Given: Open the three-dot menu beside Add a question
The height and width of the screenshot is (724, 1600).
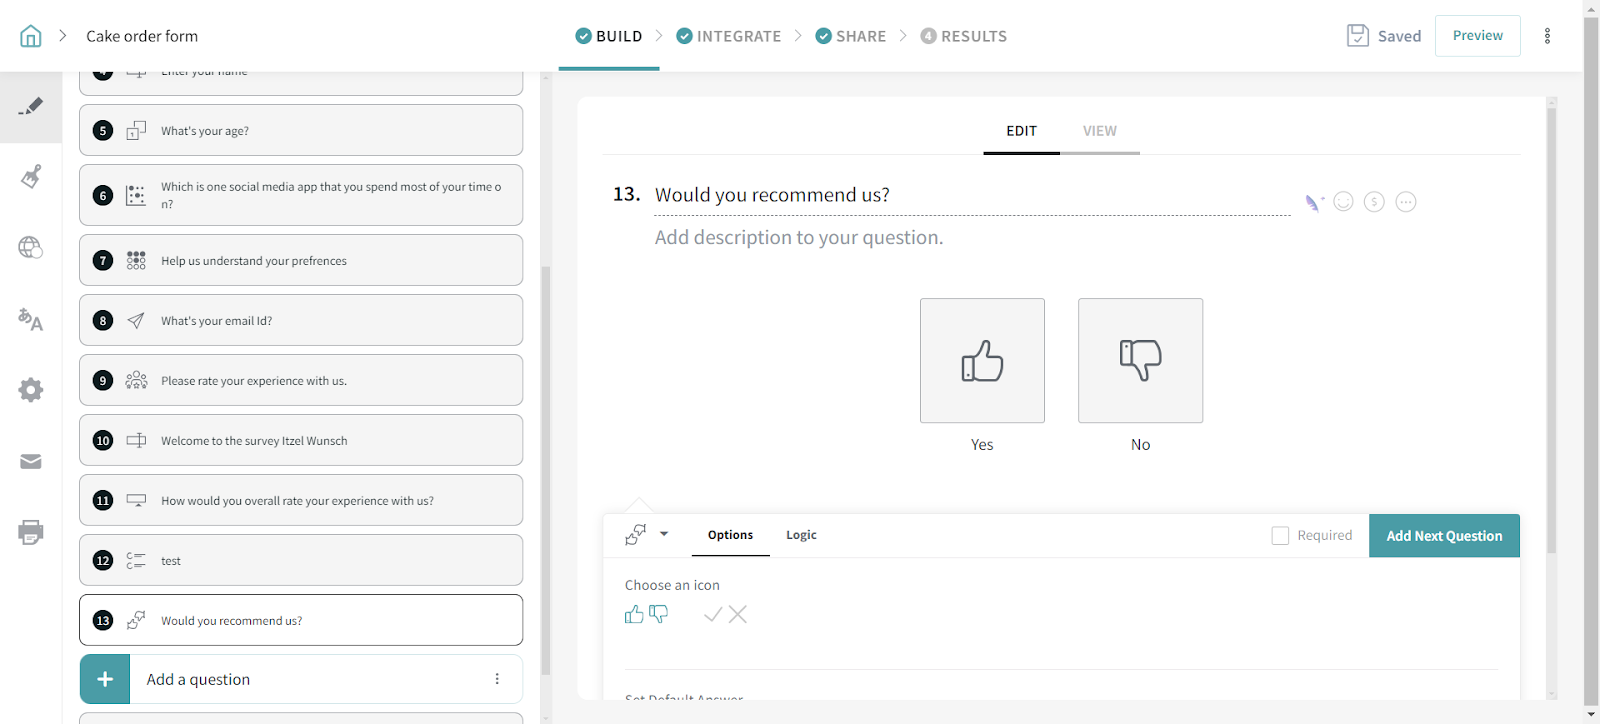Looking at the screenshot, I should pos(497,679).
